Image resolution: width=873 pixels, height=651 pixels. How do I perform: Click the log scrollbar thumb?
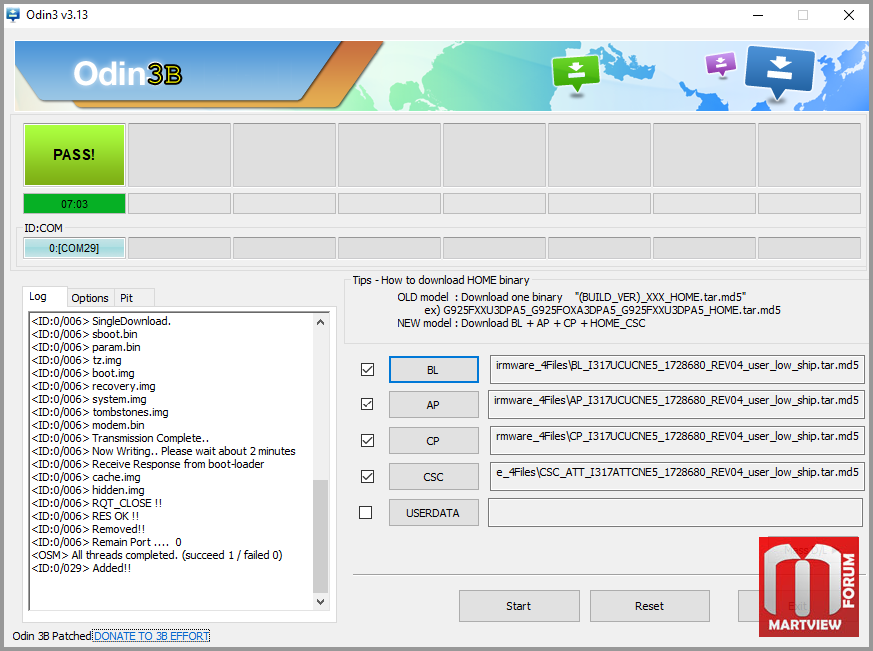[320, 536]
